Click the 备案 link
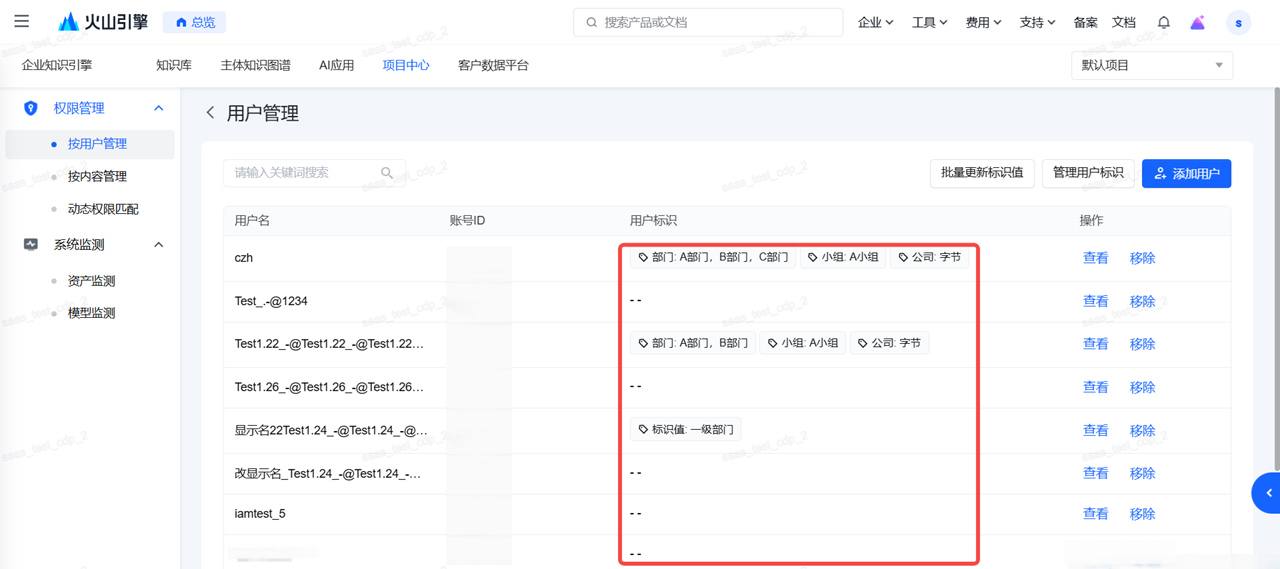The image size is (1280, 569). point(1085,22)
